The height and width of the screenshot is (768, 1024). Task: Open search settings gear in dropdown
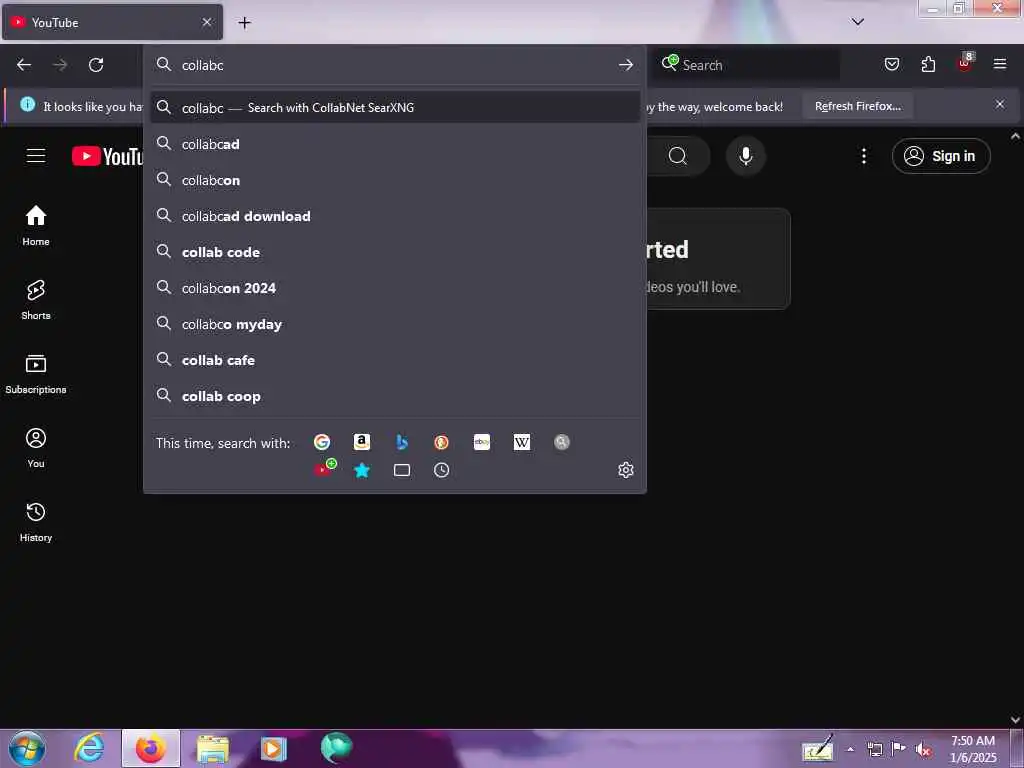pyautogui.click(x=626, y=470)
